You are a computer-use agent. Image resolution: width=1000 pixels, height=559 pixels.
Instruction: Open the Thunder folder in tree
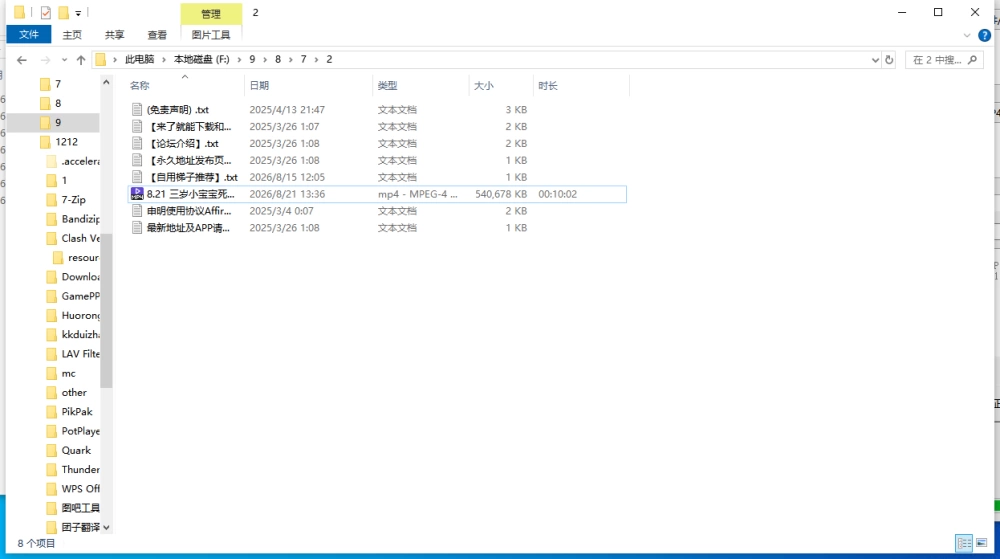point(80,470)
